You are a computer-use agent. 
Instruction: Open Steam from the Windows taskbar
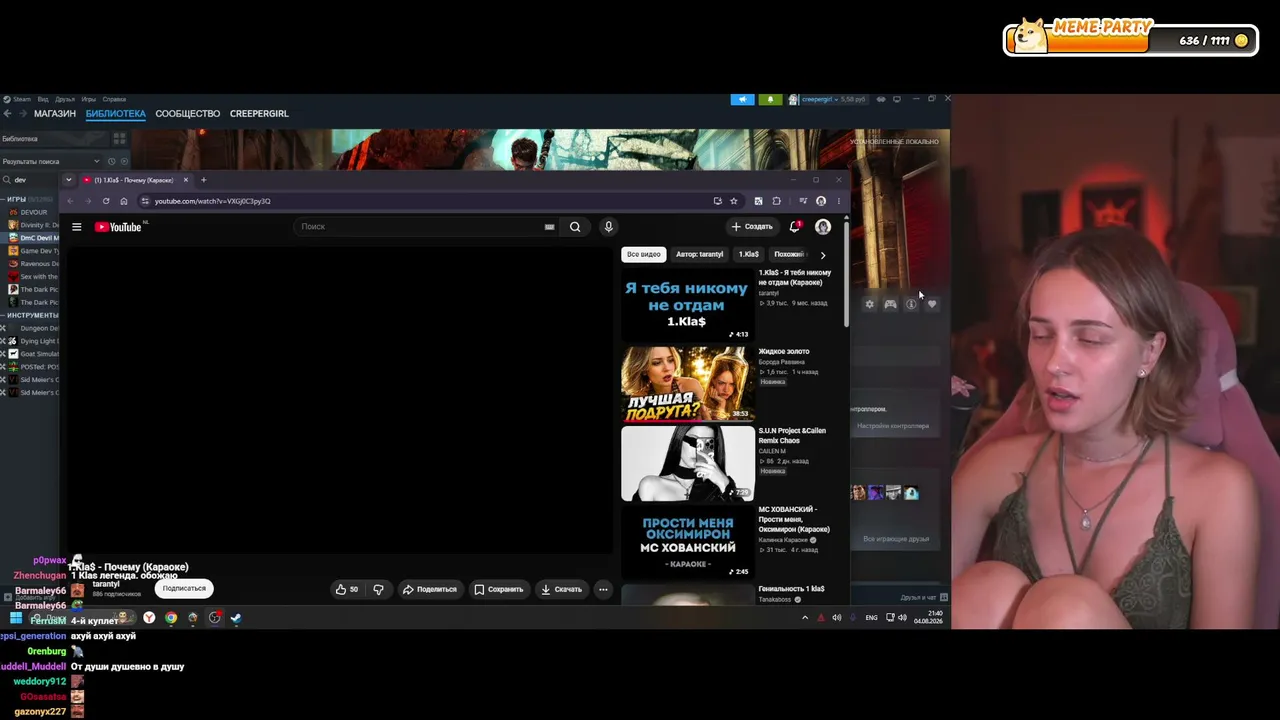click(236, 618)
